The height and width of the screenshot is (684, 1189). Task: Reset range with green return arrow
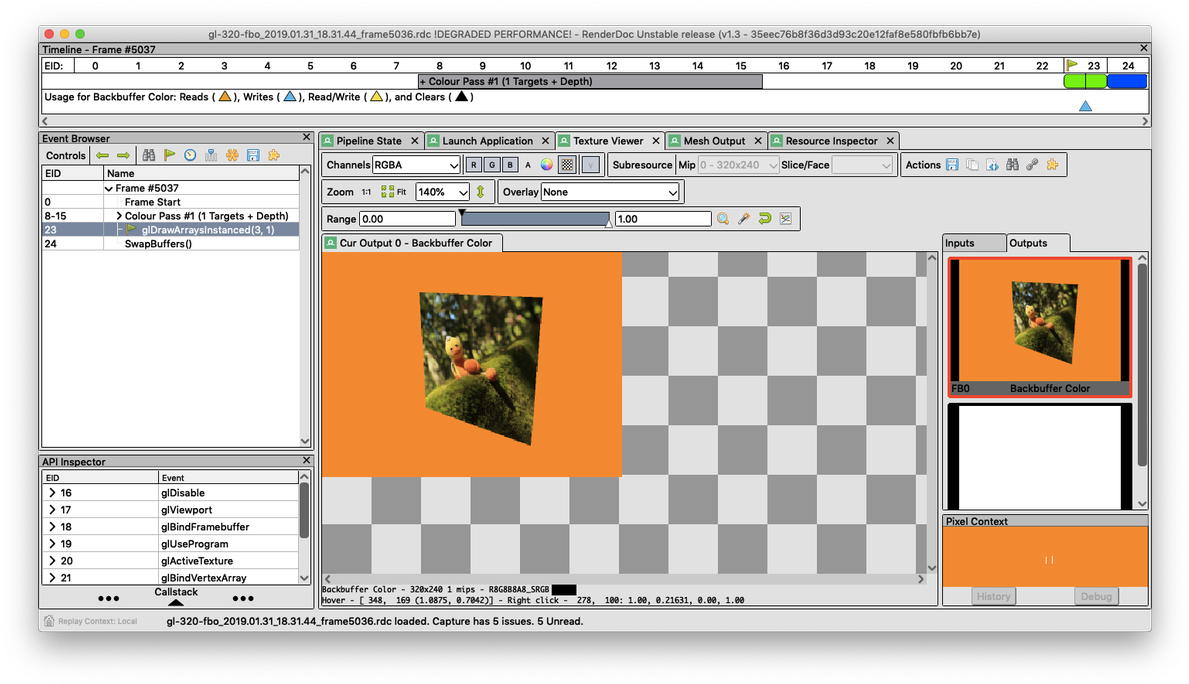(x=764, y=219)
